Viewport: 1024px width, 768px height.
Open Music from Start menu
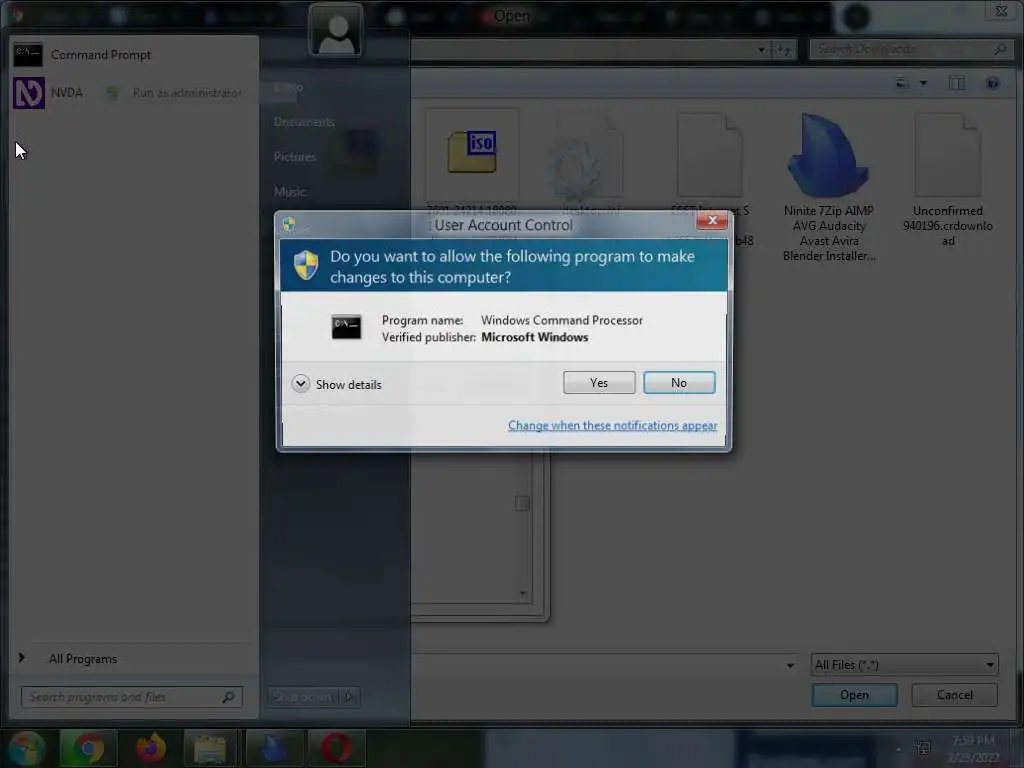pyautogui.click(x=289, y=192)
